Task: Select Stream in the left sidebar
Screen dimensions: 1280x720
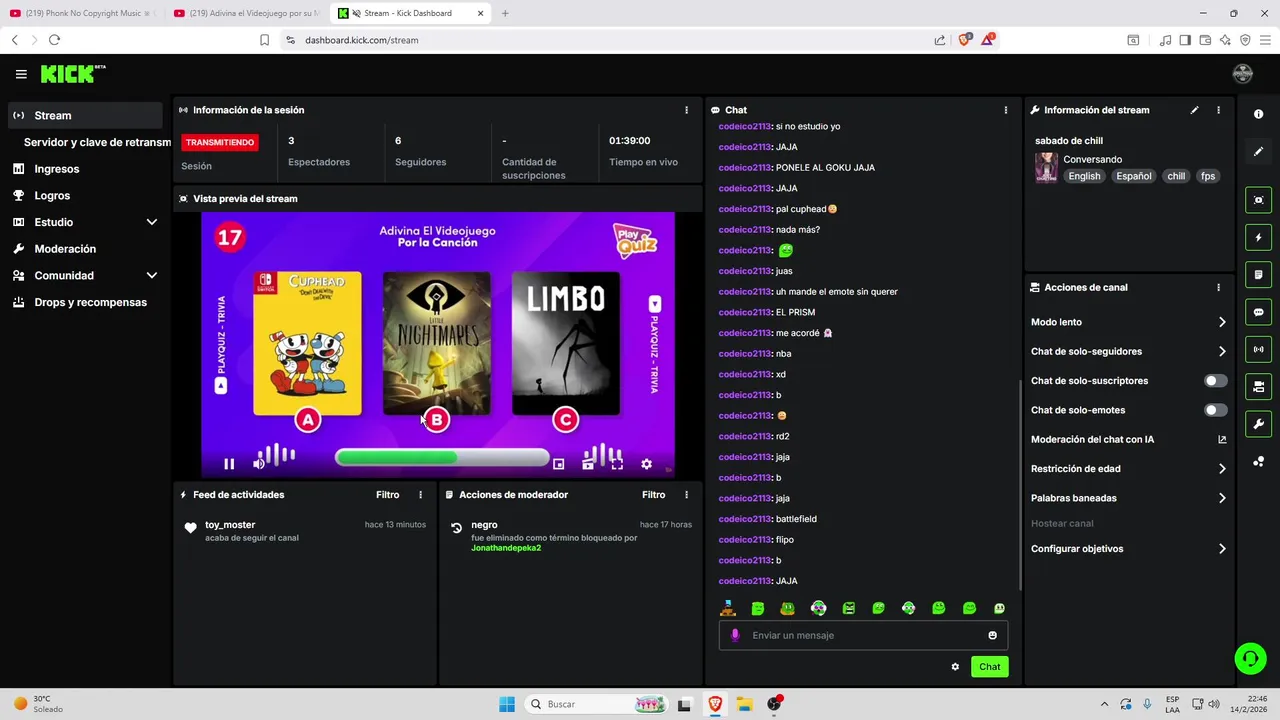Action: tap(84, 115)
